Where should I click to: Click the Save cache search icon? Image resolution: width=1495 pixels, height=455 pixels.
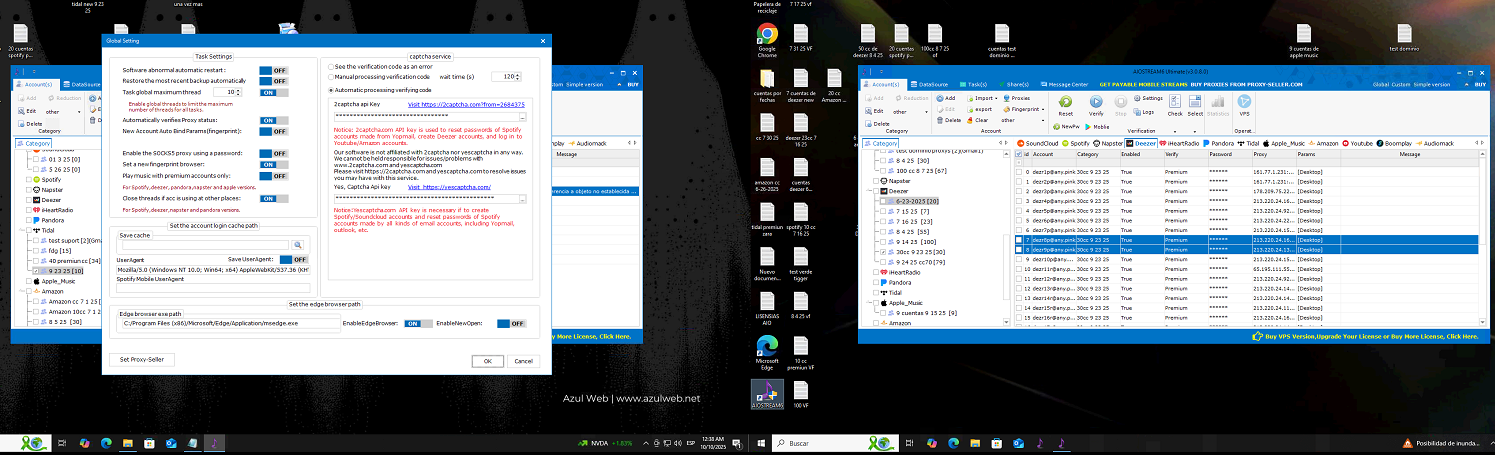297,244
